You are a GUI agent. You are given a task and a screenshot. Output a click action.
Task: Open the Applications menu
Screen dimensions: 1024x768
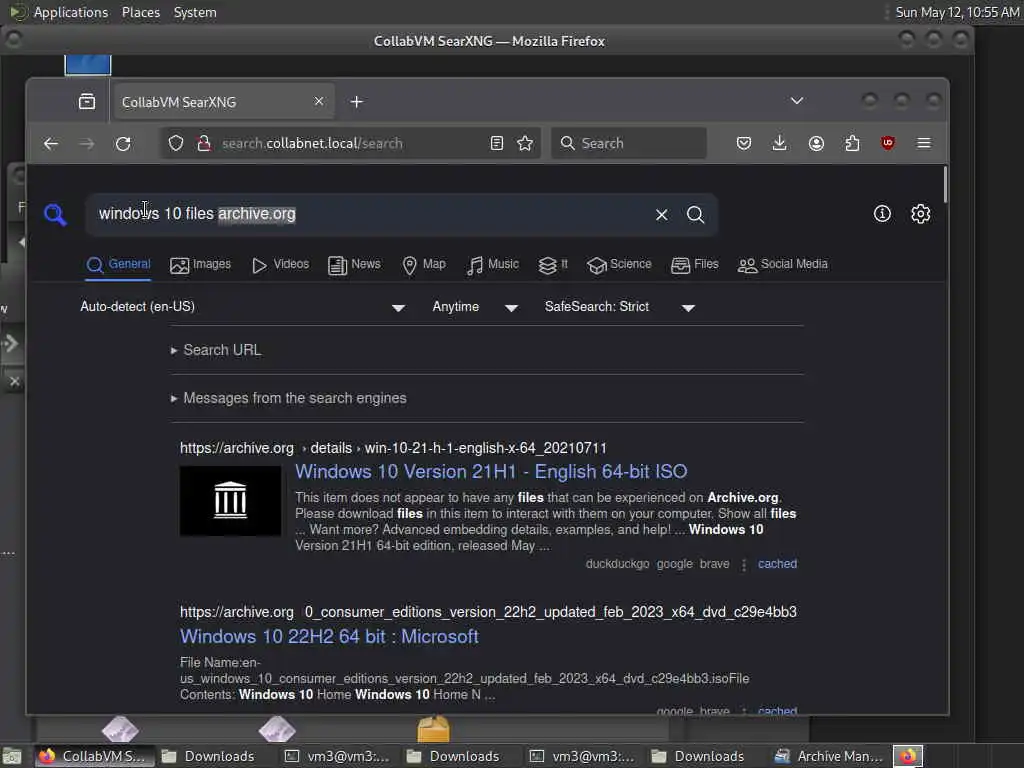click(71, 12)
